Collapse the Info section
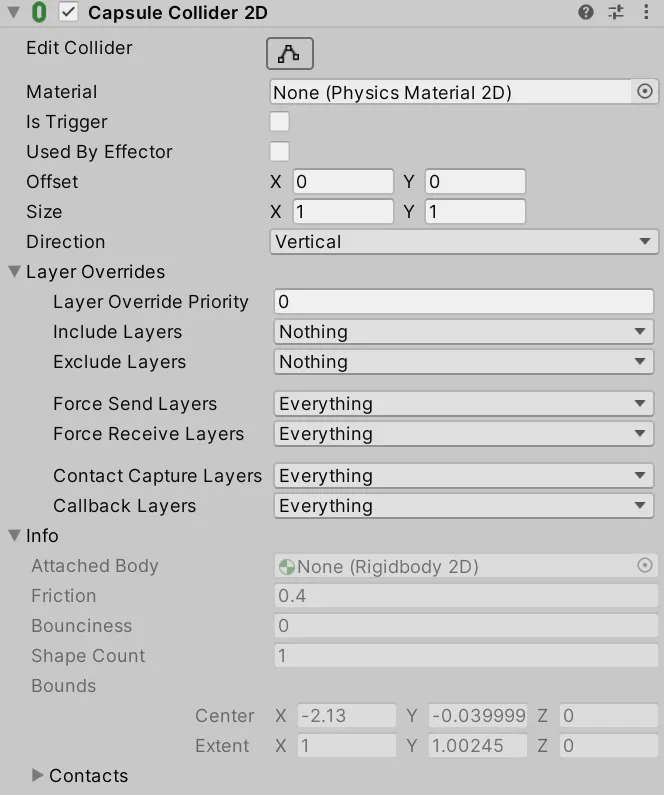 pos(15,536)
